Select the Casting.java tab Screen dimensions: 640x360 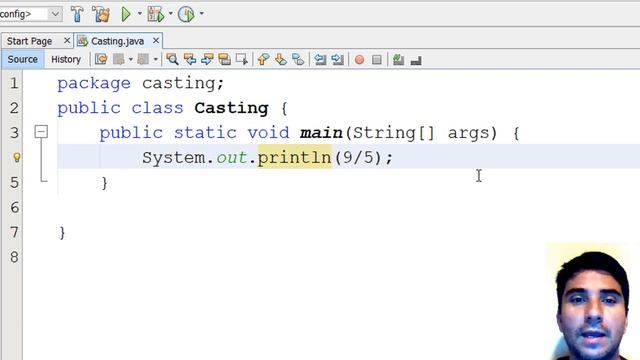click(118, 41)
